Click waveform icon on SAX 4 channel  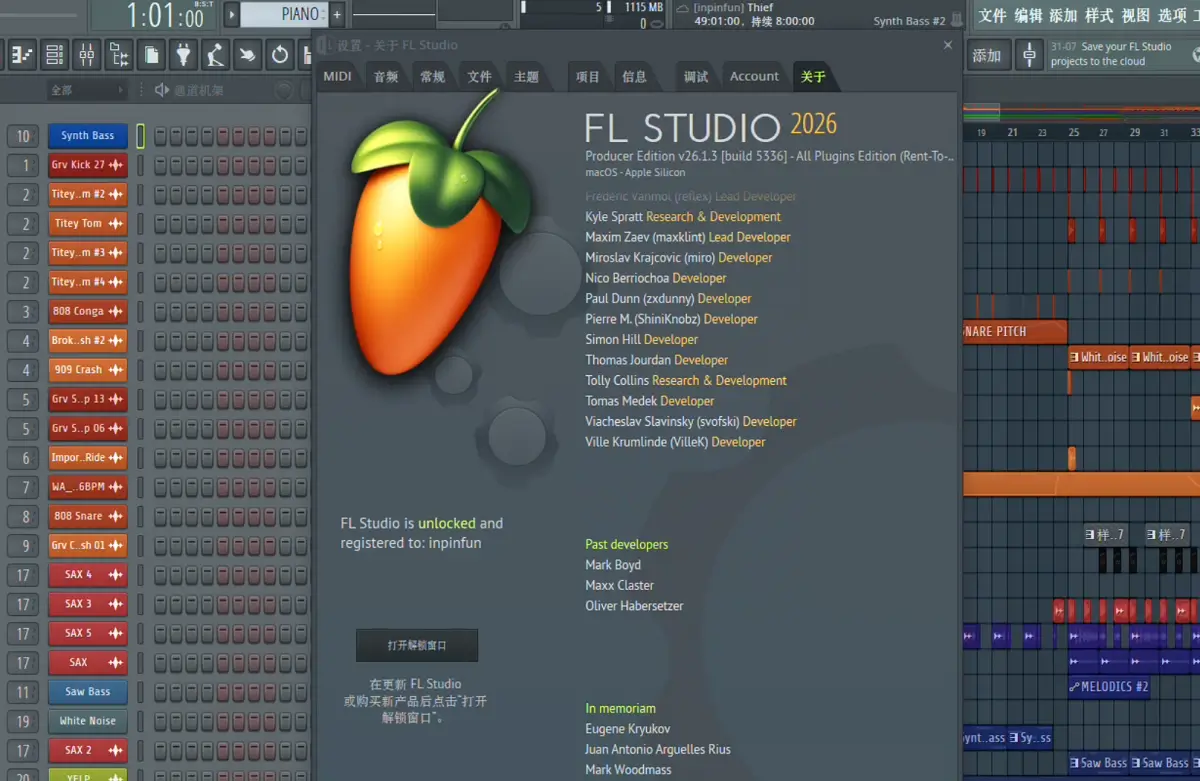pos(117,575)
